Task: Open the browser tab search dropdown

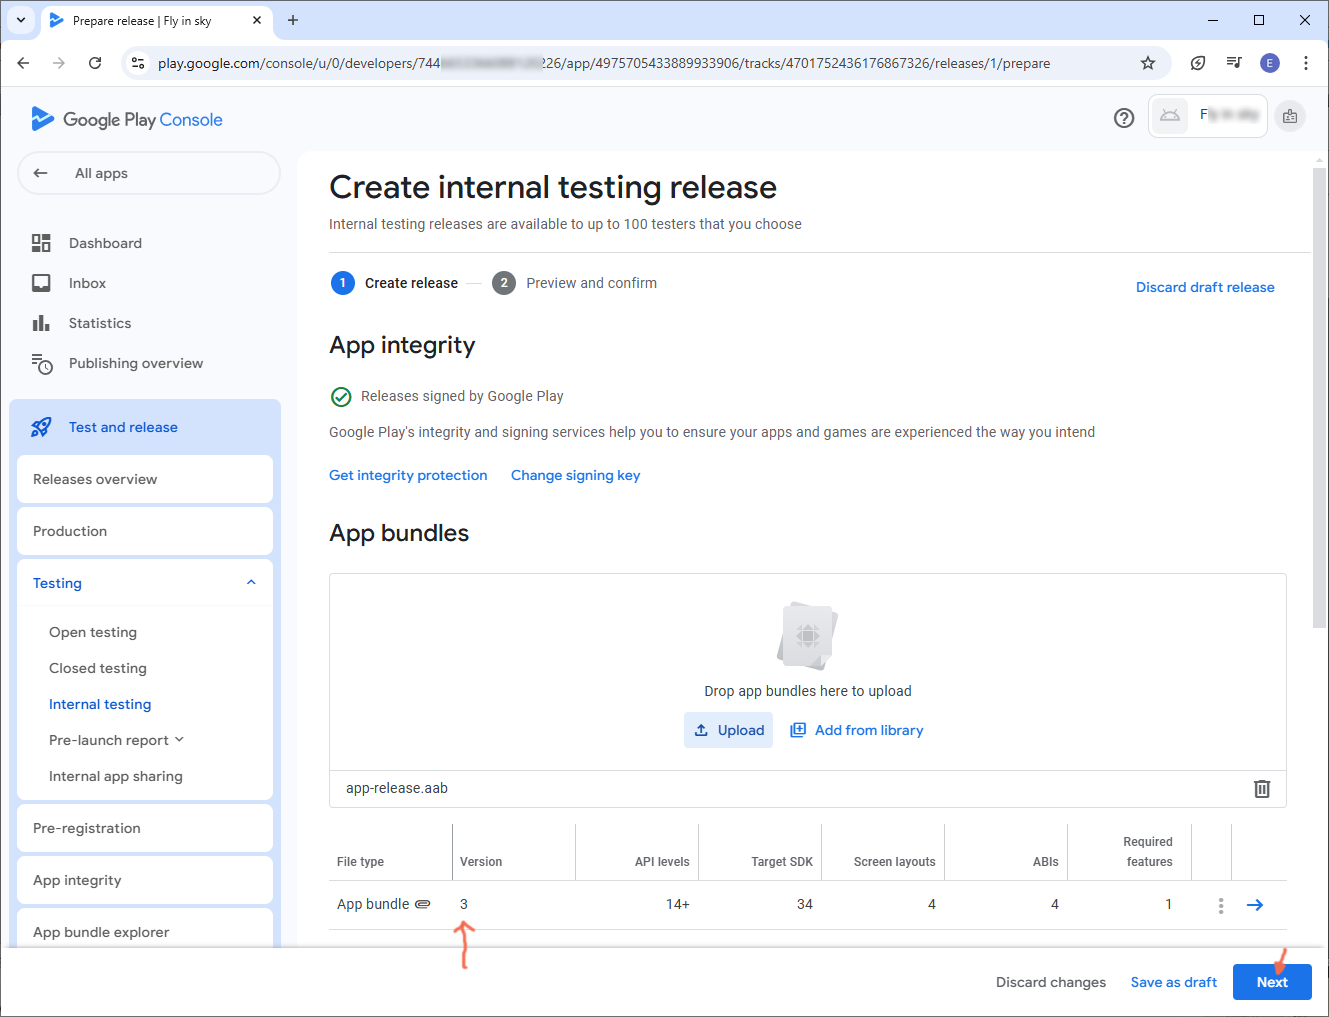Action: click(21, 20)
